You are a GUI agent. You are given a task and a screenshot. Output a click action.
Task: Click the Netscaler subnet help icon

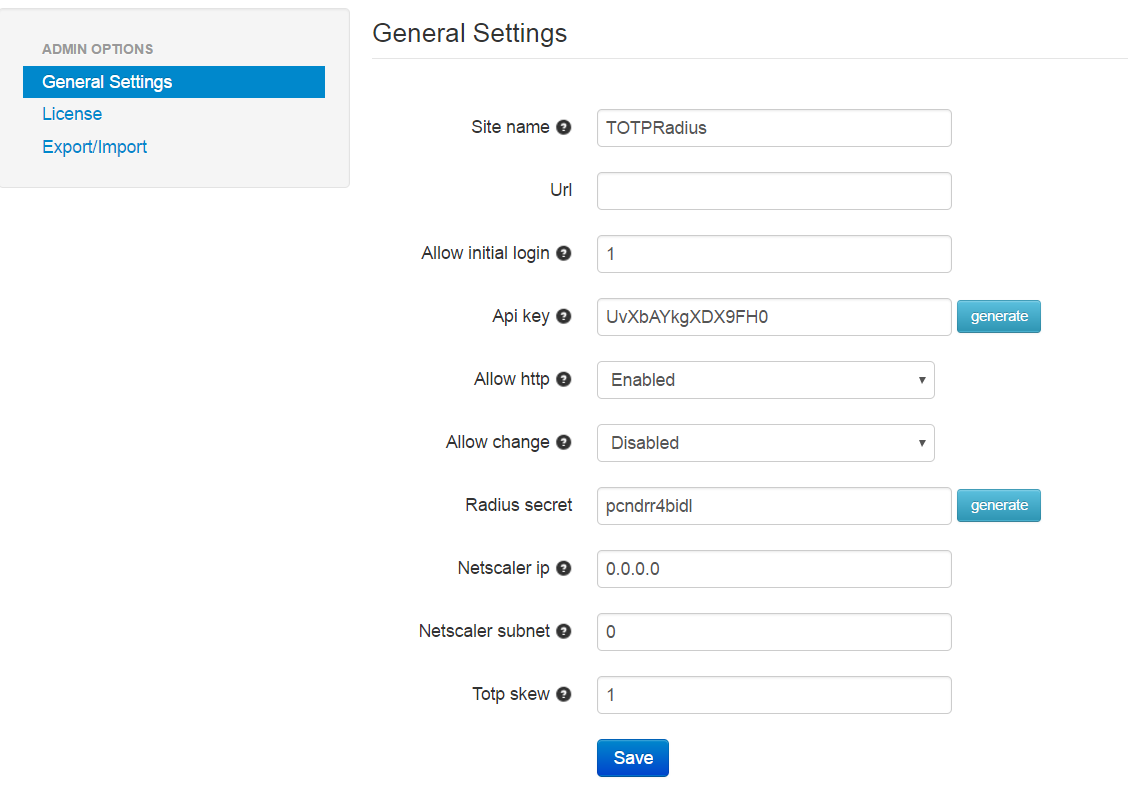[x=564, y=631]
